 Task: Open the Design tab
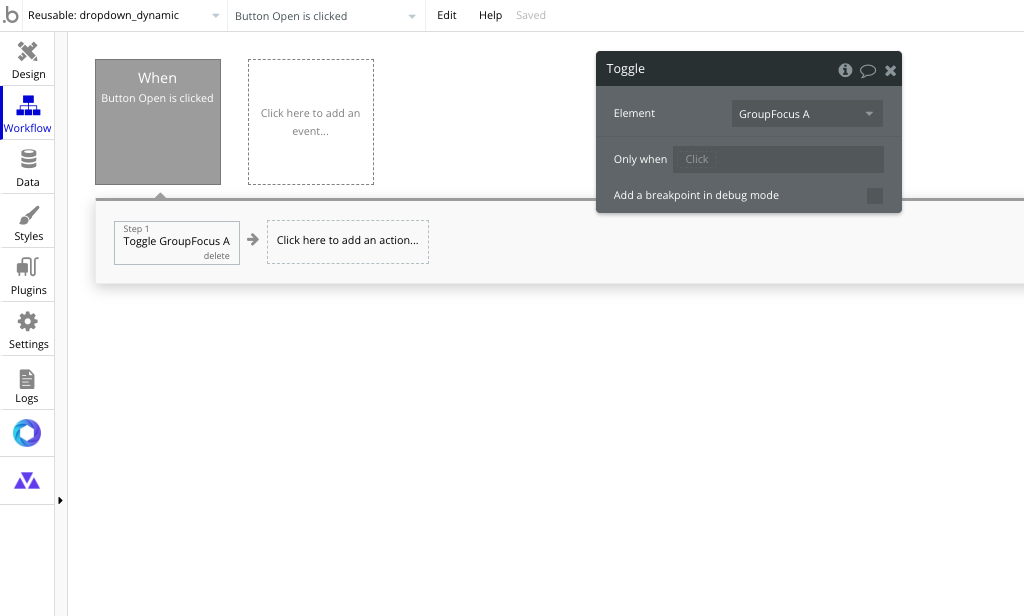[x=27, y=61]
